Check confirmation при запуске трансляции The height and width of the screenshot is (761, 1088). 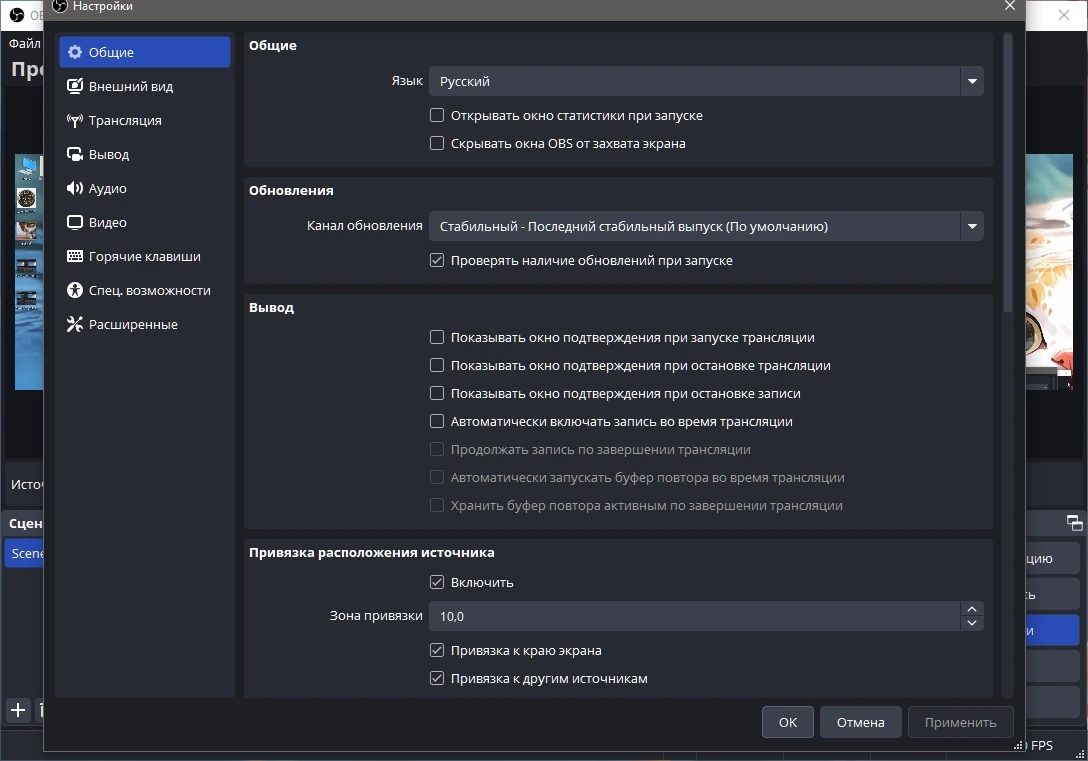coord(436,337)
